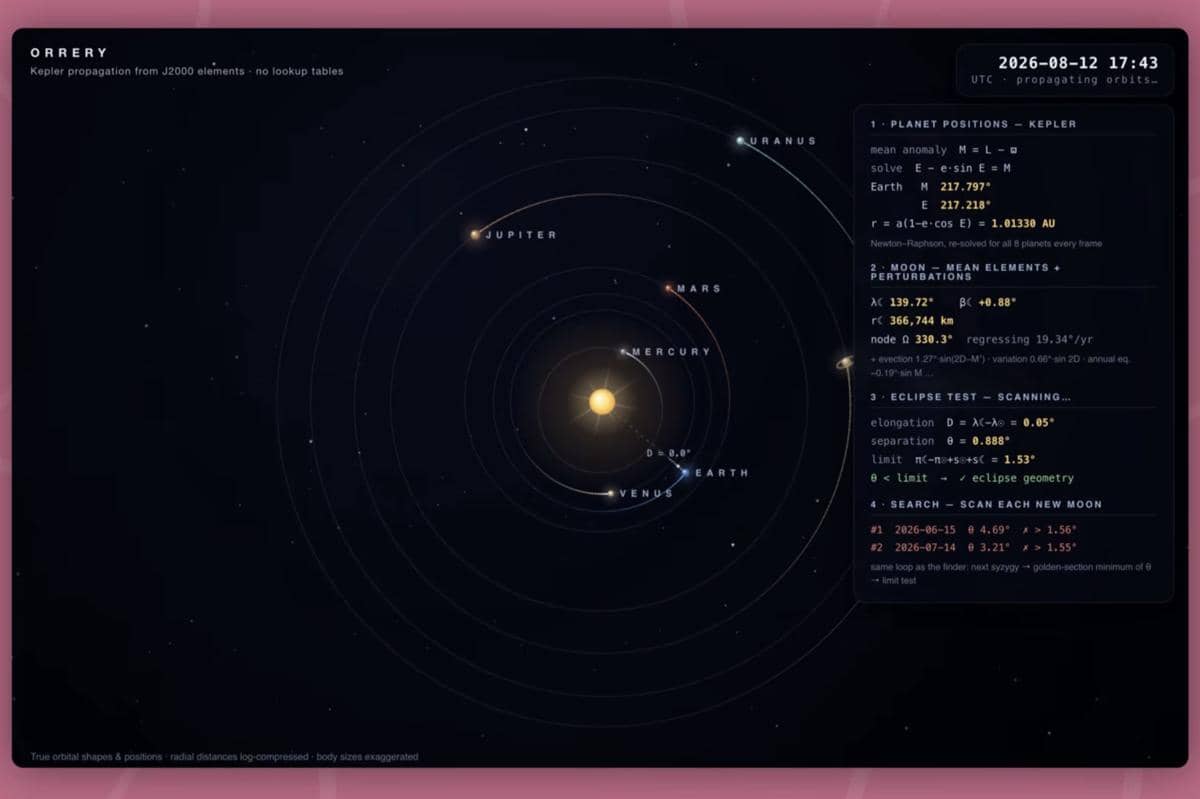
Task: Click the Moon distance 366,744 km
Action: click(x=919, y=321)
